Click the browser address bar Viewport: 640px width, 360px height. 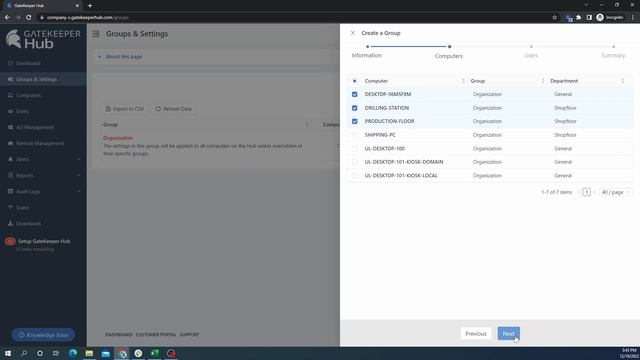[294, 18]
